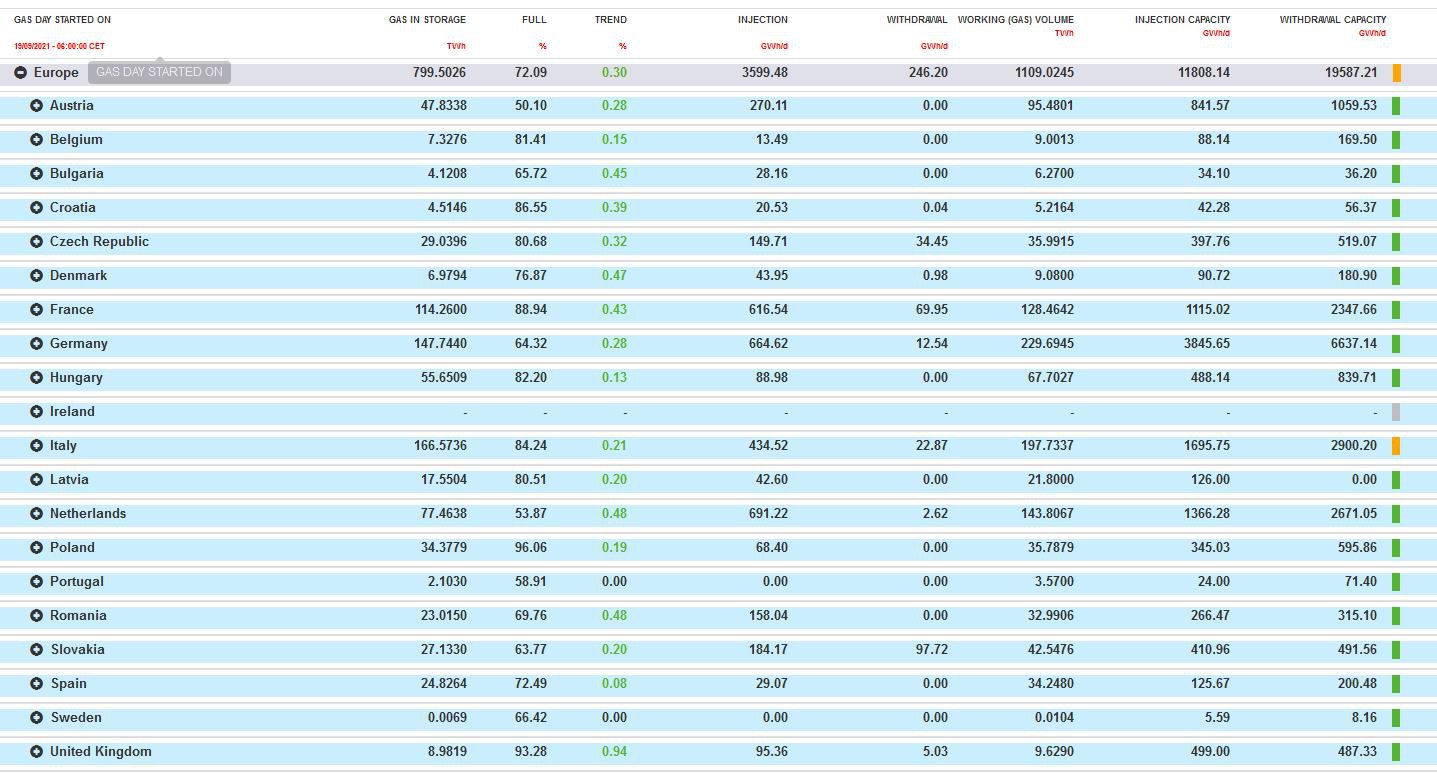
Task: Expand the Spain row
Action: 37,684
